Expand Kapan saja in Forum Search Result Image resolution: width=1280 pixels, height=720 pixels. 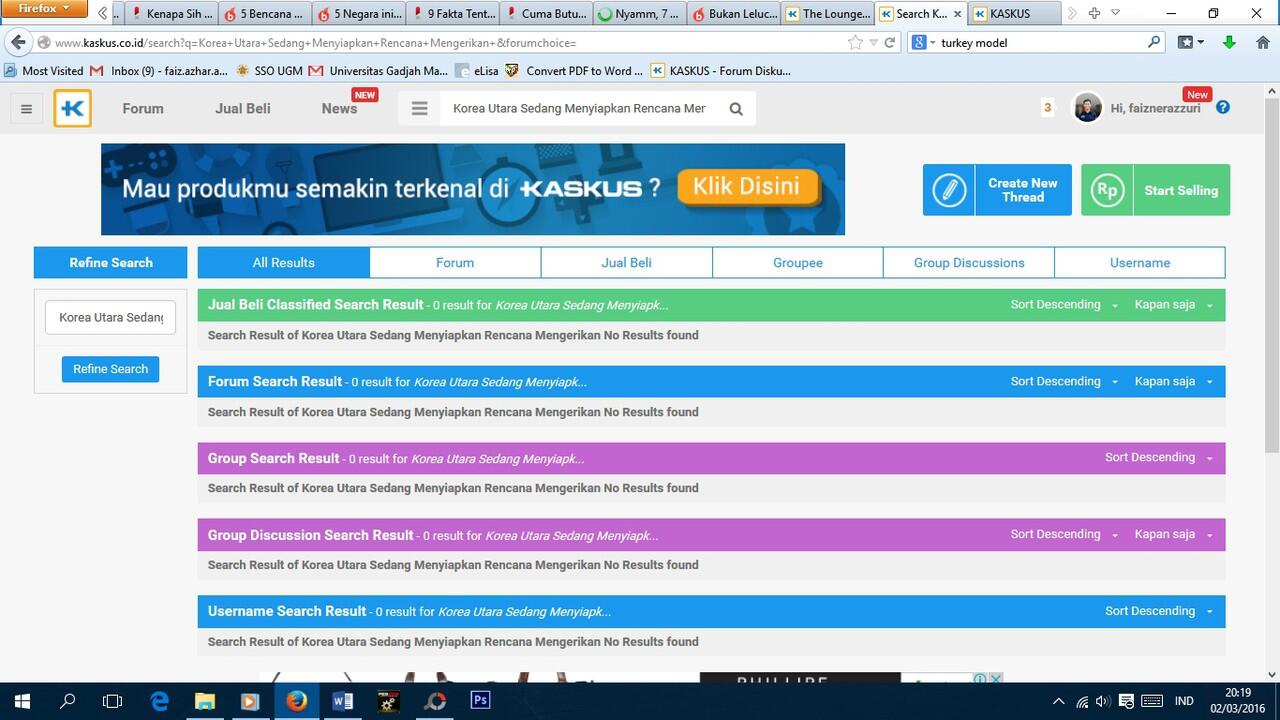[1174, 381]
